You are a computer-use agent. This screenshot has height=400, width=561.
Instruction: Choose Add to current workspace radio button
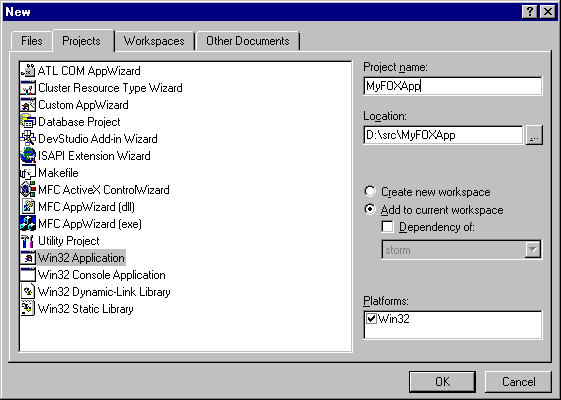coord(370,209)
